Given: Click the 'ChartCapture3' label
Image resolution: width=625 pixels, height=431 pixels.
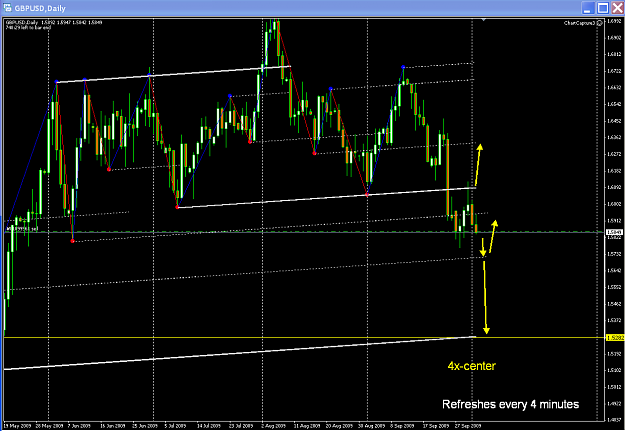Looking at the screenshot, I should (x=580, y=23).
